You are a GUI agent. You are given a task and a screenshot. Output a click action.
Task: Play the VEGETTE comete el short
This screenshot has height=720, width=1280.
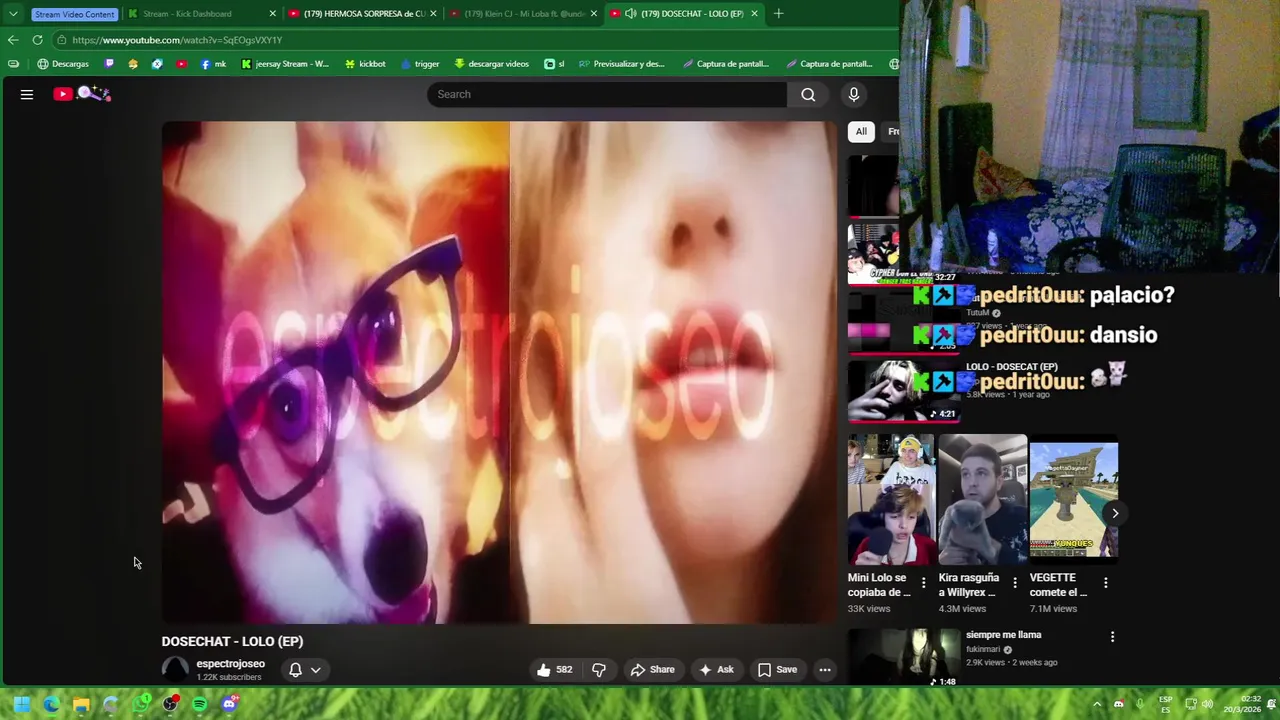pyautogui.click(x=1074, y=499)
